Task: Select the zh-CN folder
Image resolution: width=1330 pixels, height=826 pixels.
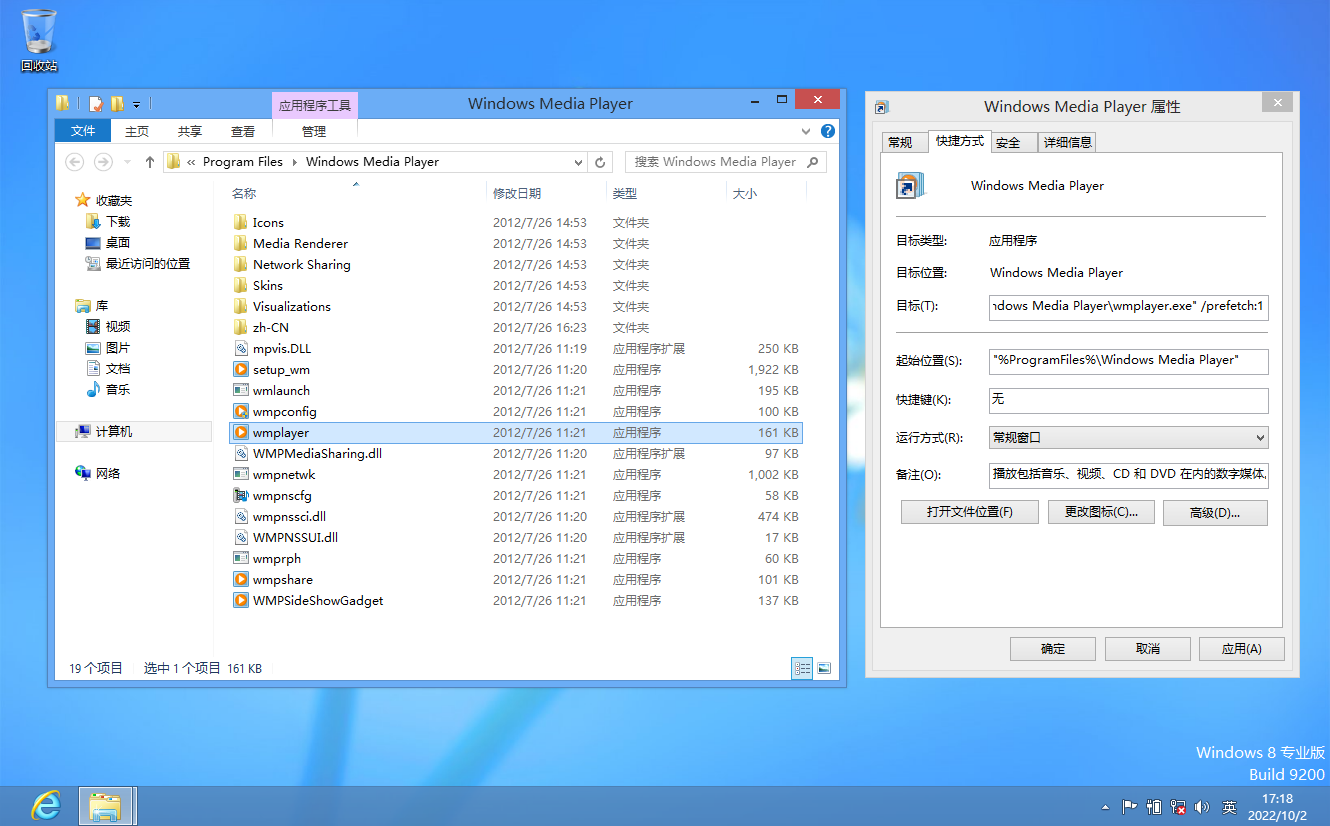Action: click(x=516, y=327)
